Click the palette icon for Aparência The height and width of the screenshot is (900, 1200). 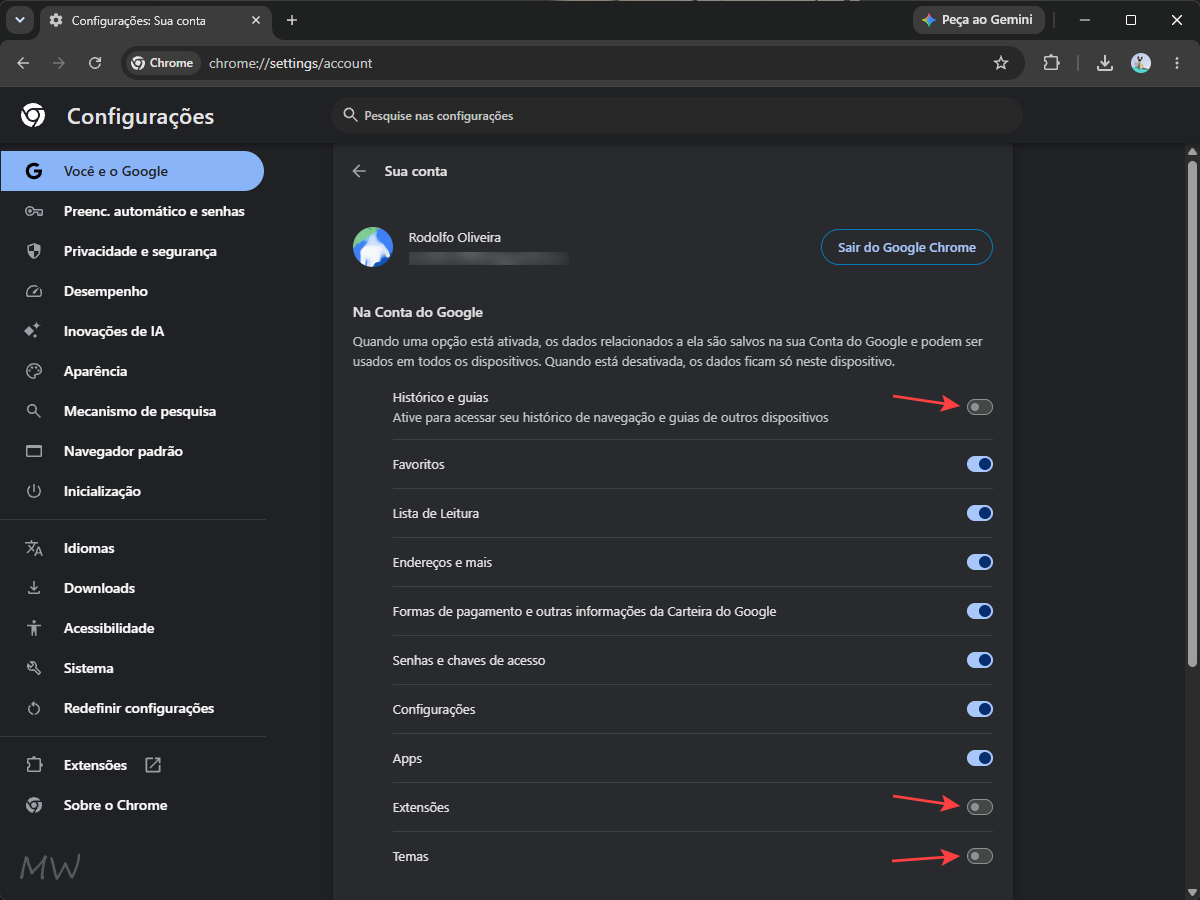pos(34,371)
